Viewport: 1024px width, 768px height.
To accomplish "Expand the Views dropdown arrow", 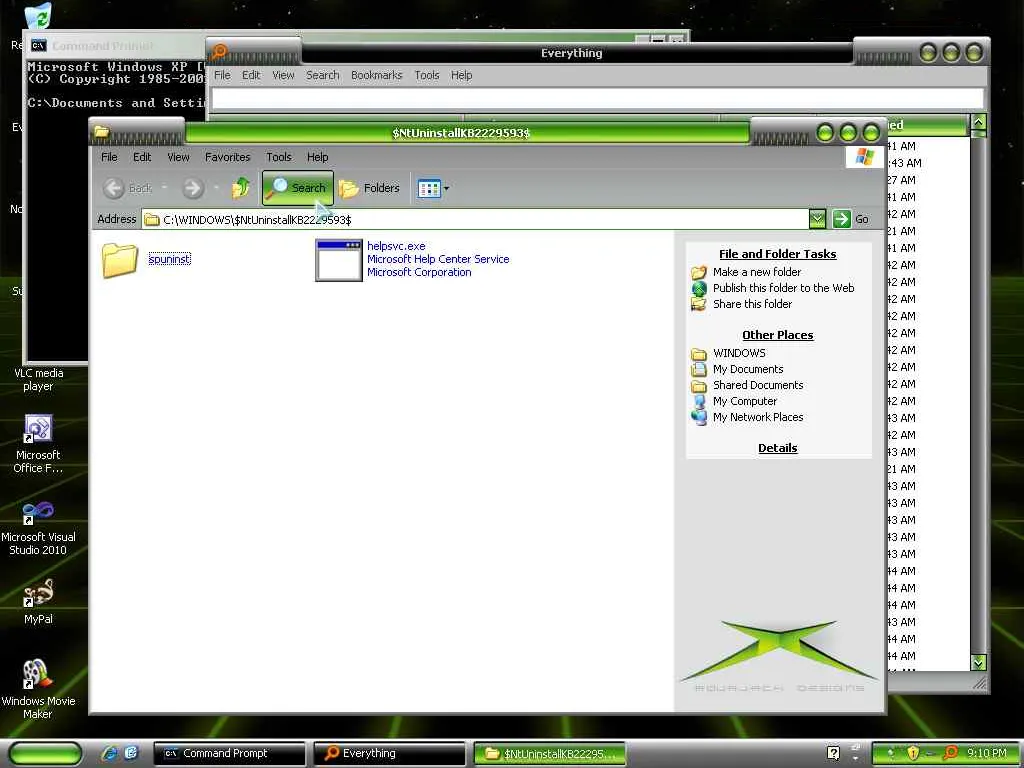I will pos(447,189).
